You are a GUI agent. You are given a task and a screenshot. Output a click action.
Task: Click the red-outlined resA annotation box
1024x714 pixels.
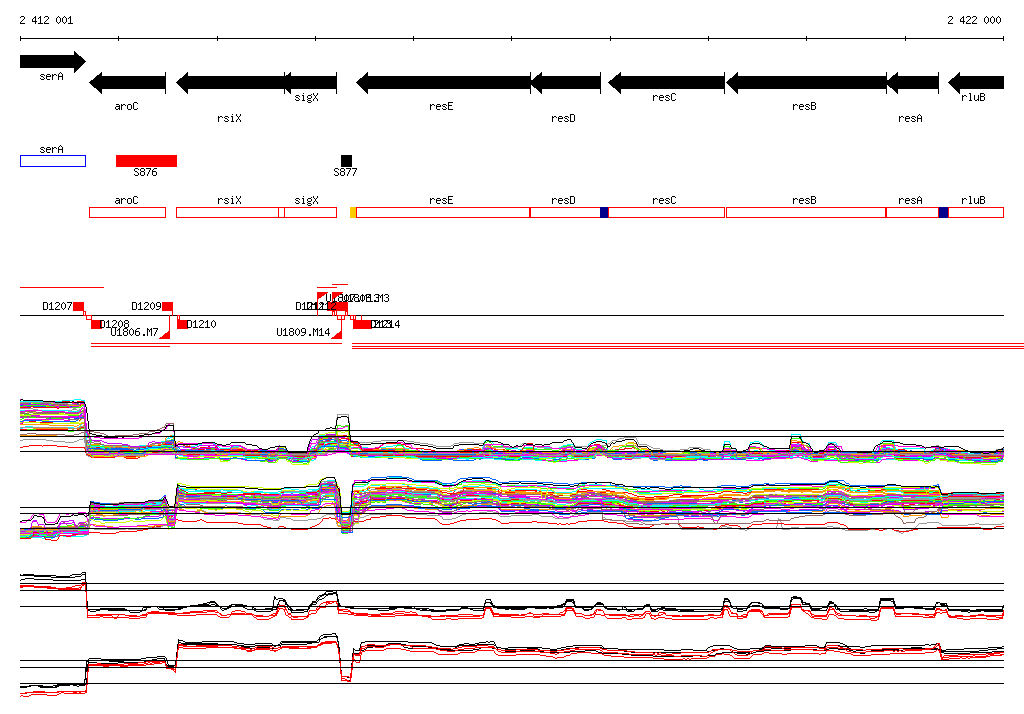point(912,212)
